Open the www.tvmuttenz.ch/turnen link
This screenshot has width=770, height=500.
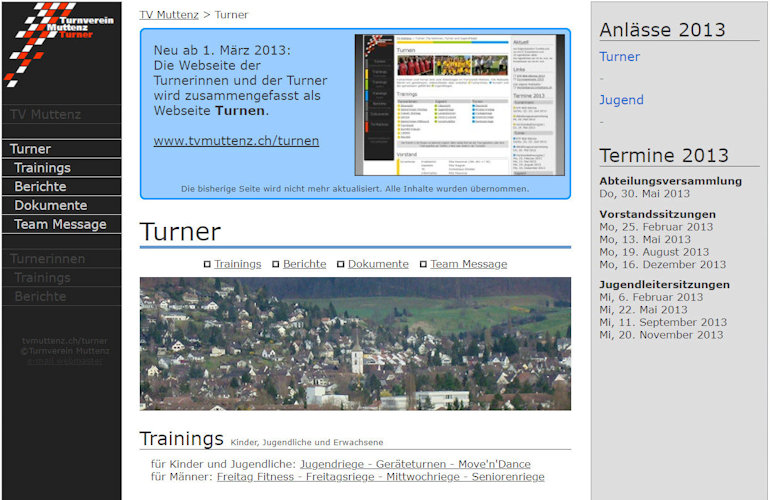(236, 141)
